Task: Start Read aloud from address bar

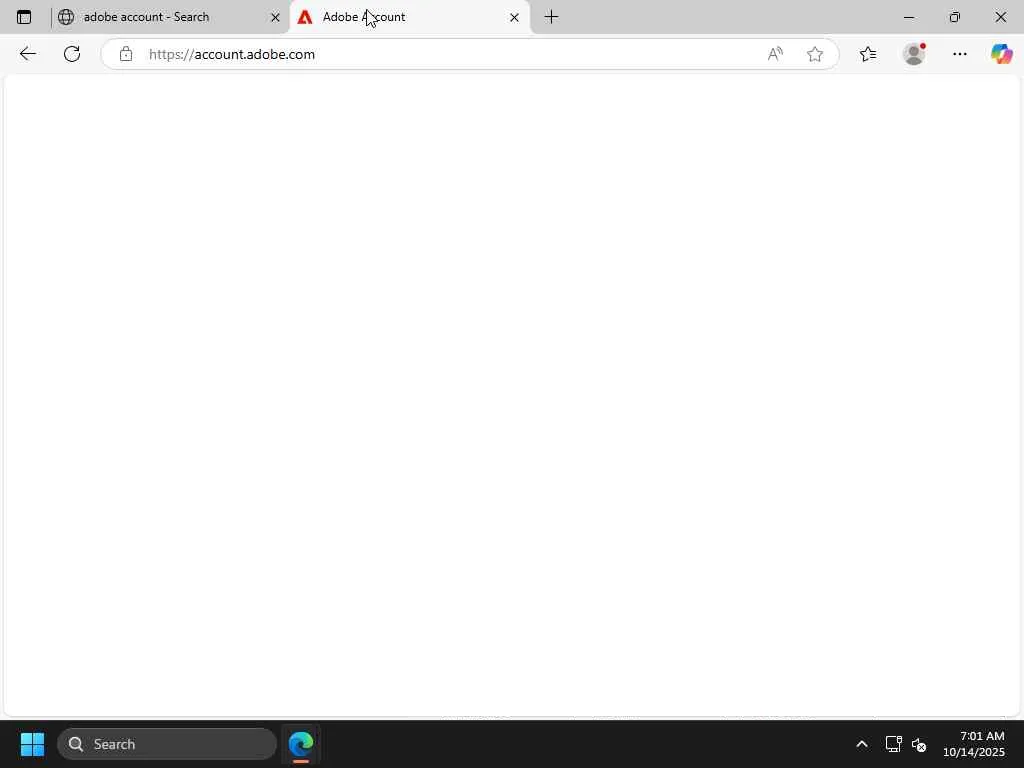Action: coord(775,54)
